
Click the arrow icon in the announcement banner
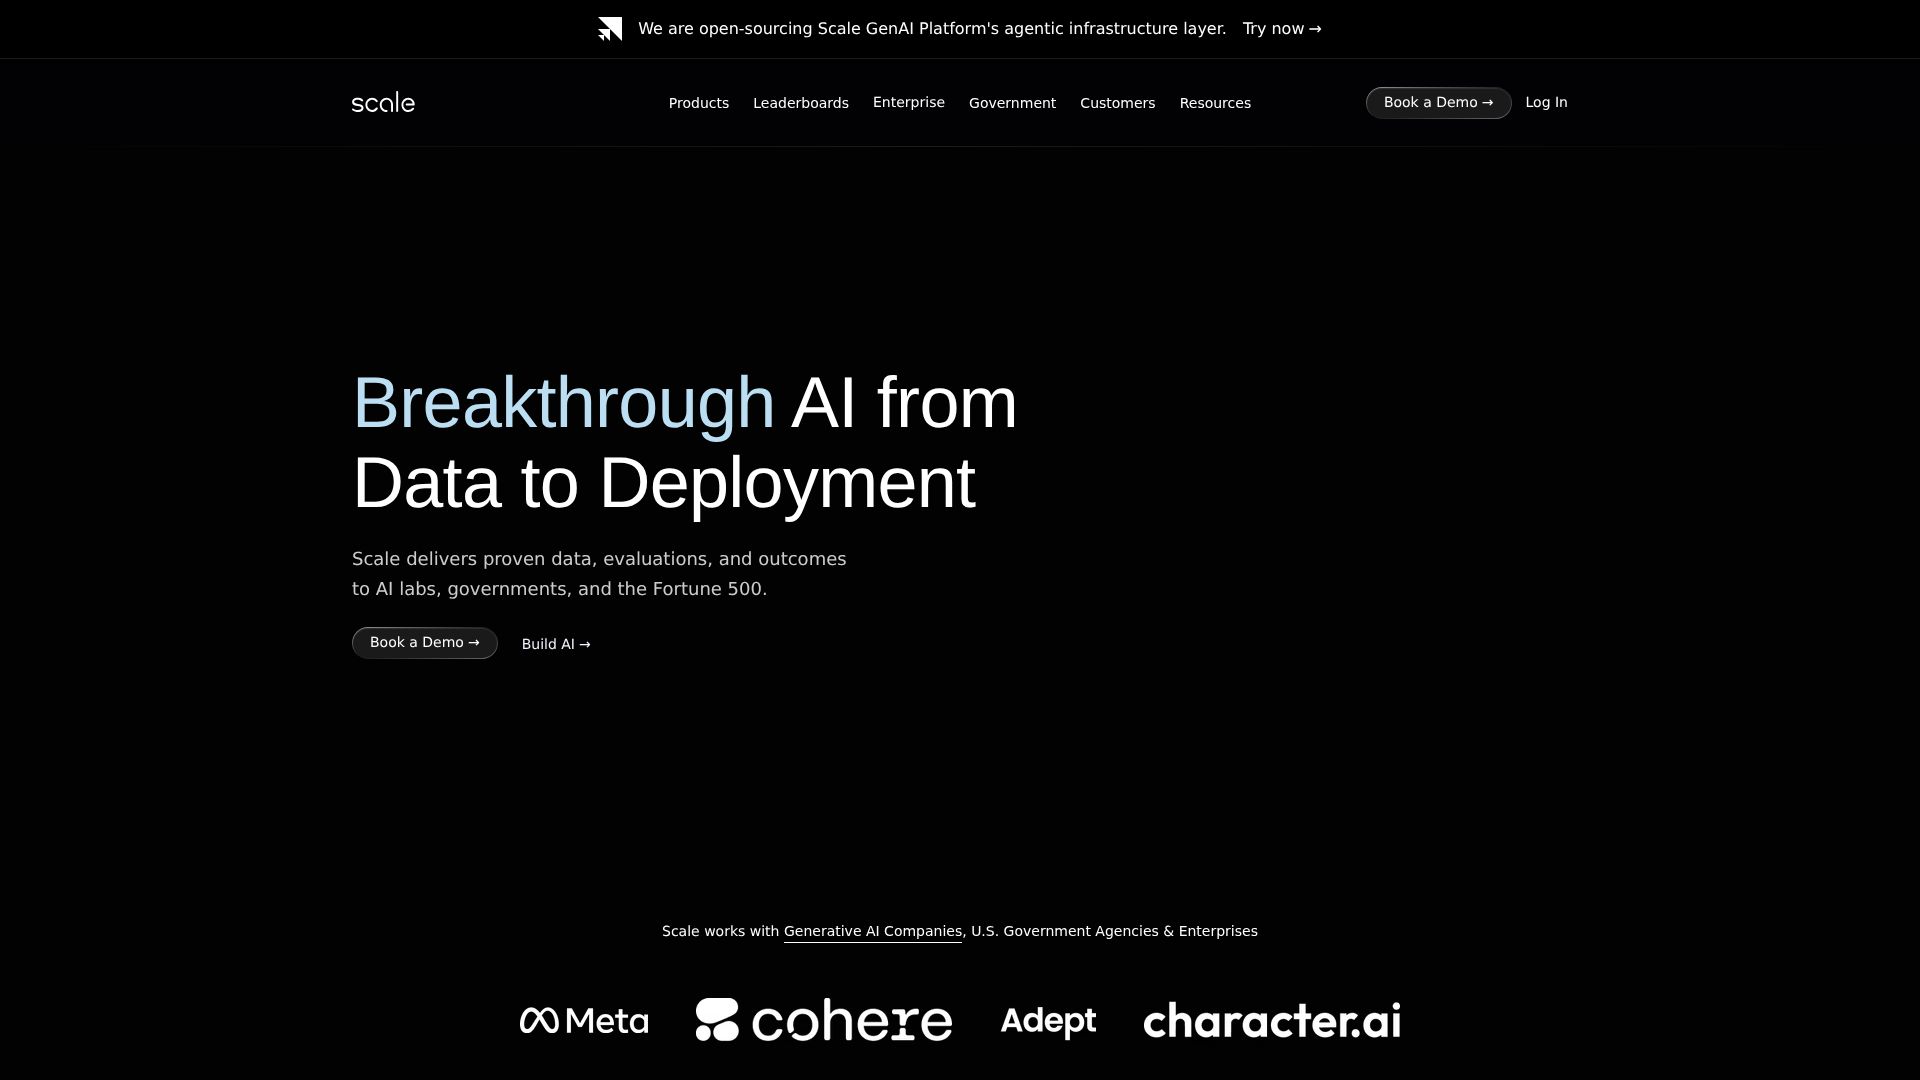click(x=610, y=29)
